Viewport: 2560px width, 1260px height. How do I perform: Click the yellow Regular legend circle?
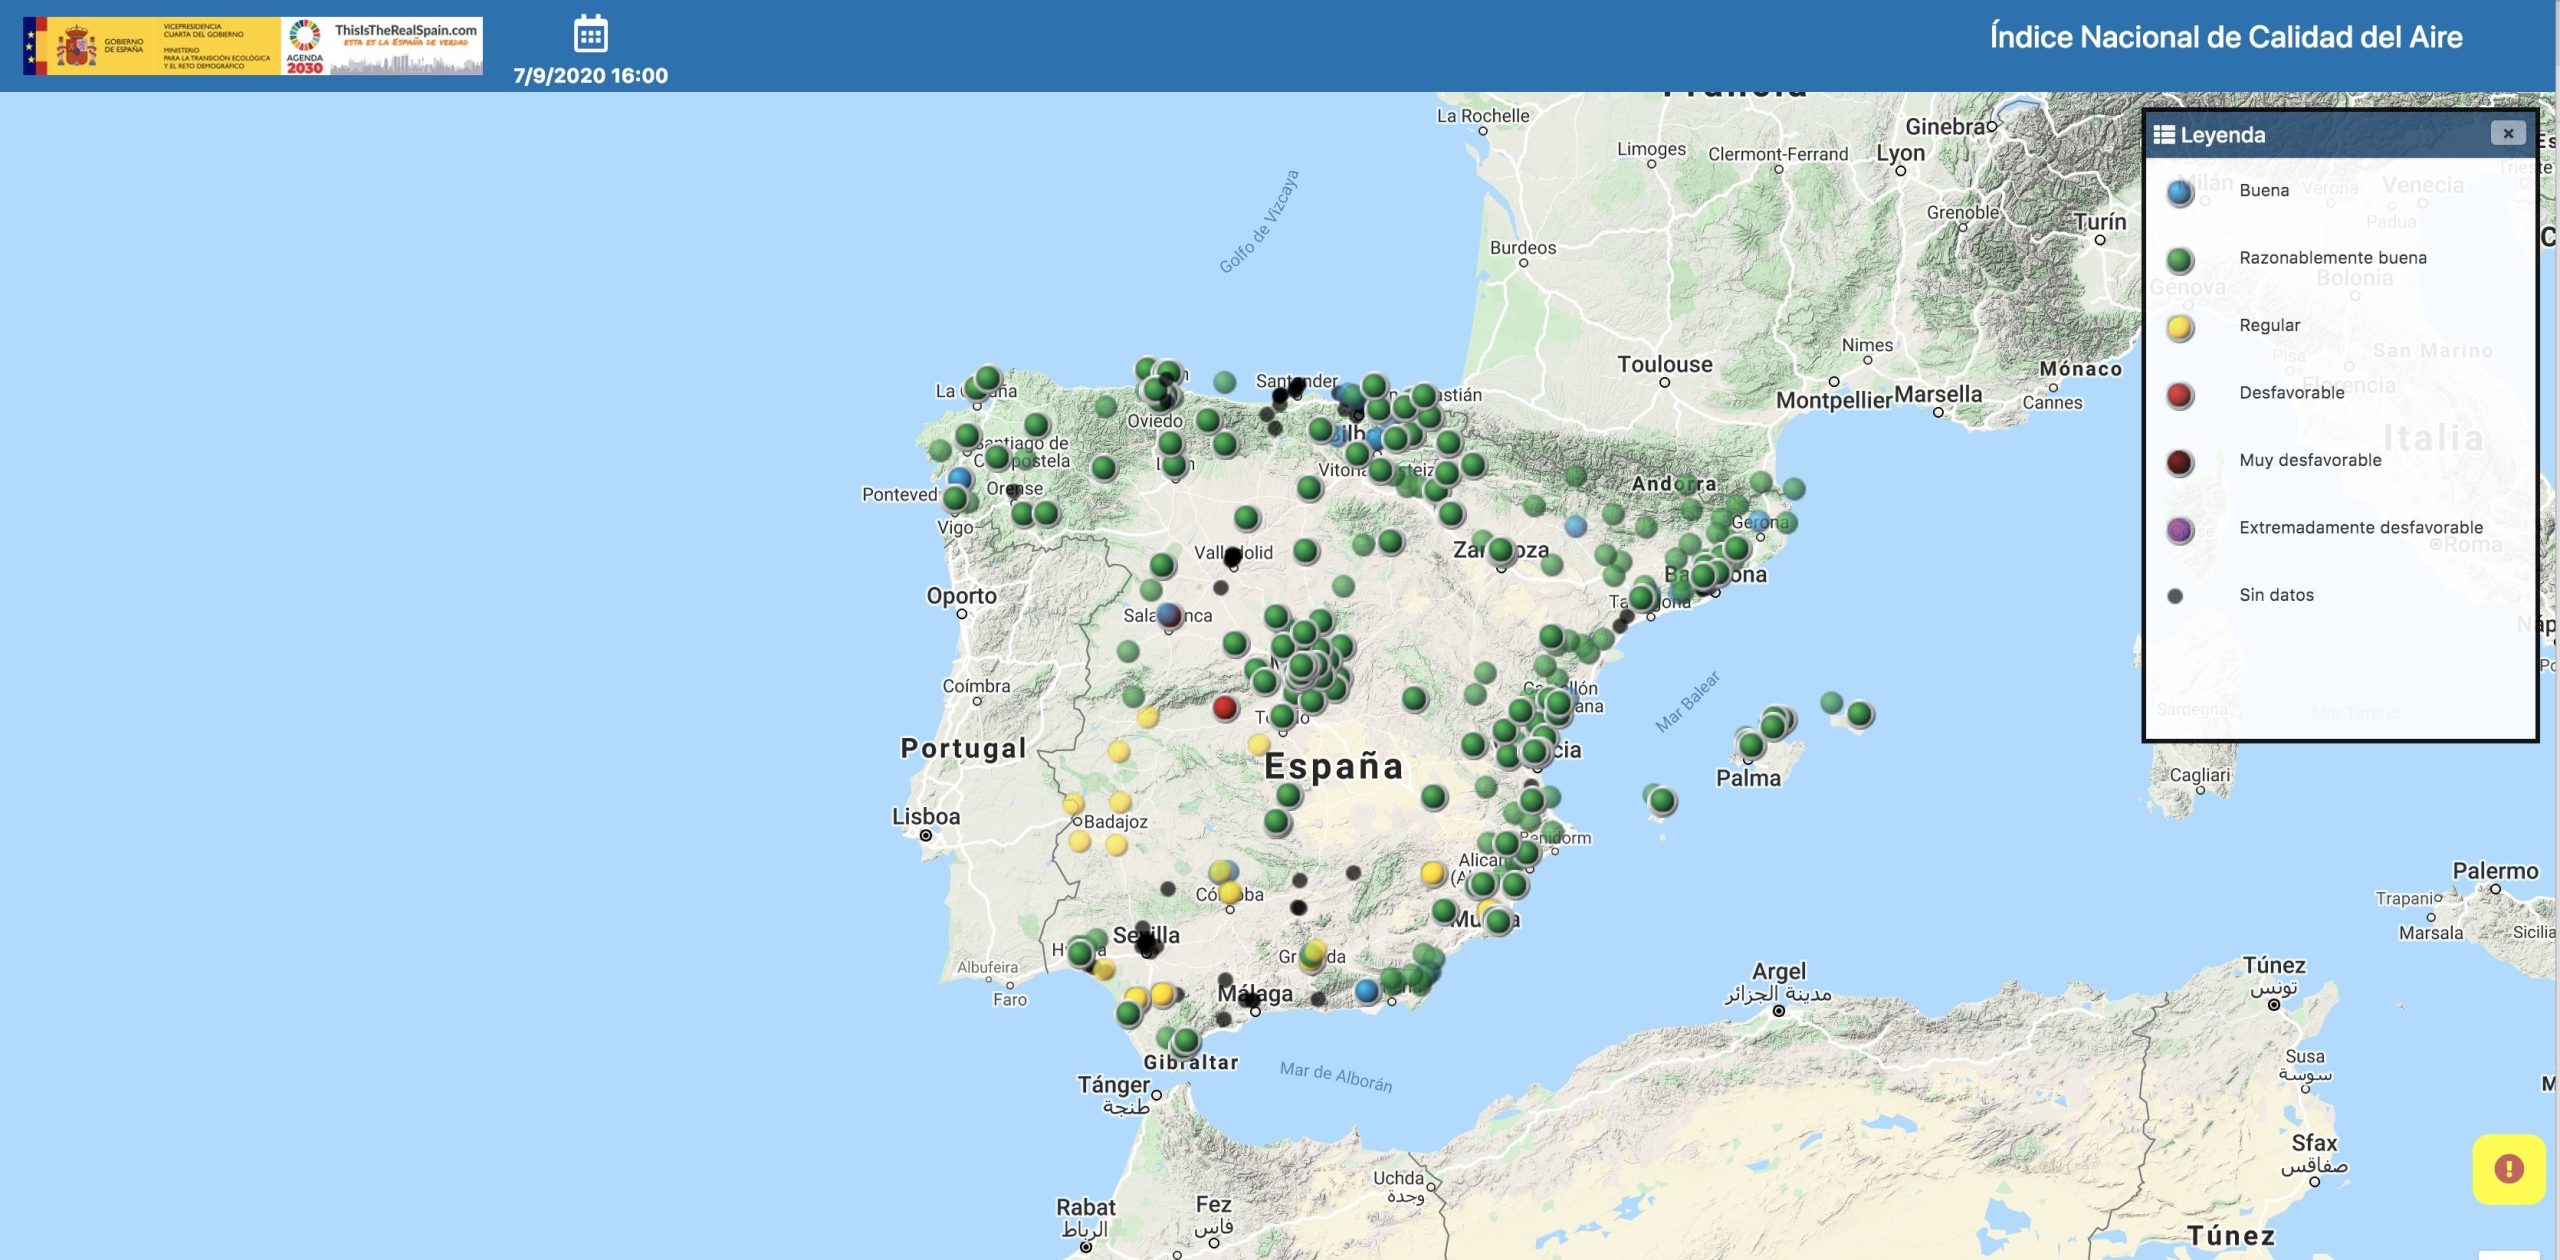(2180, 327)
